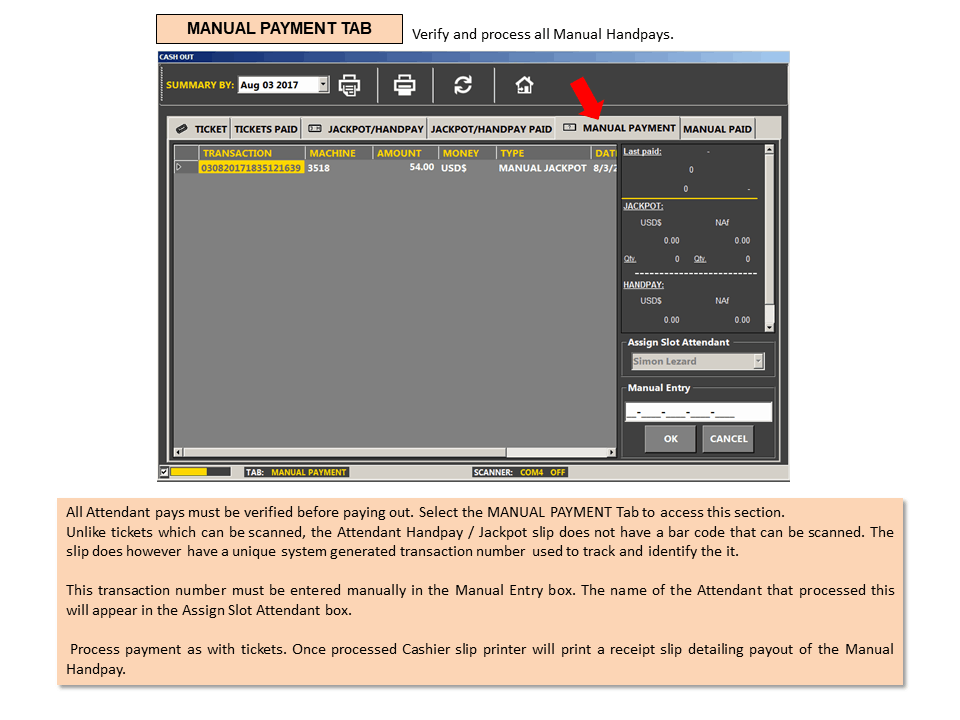Open the SUMMARY BY date dropdown

[x=323, y=84]
